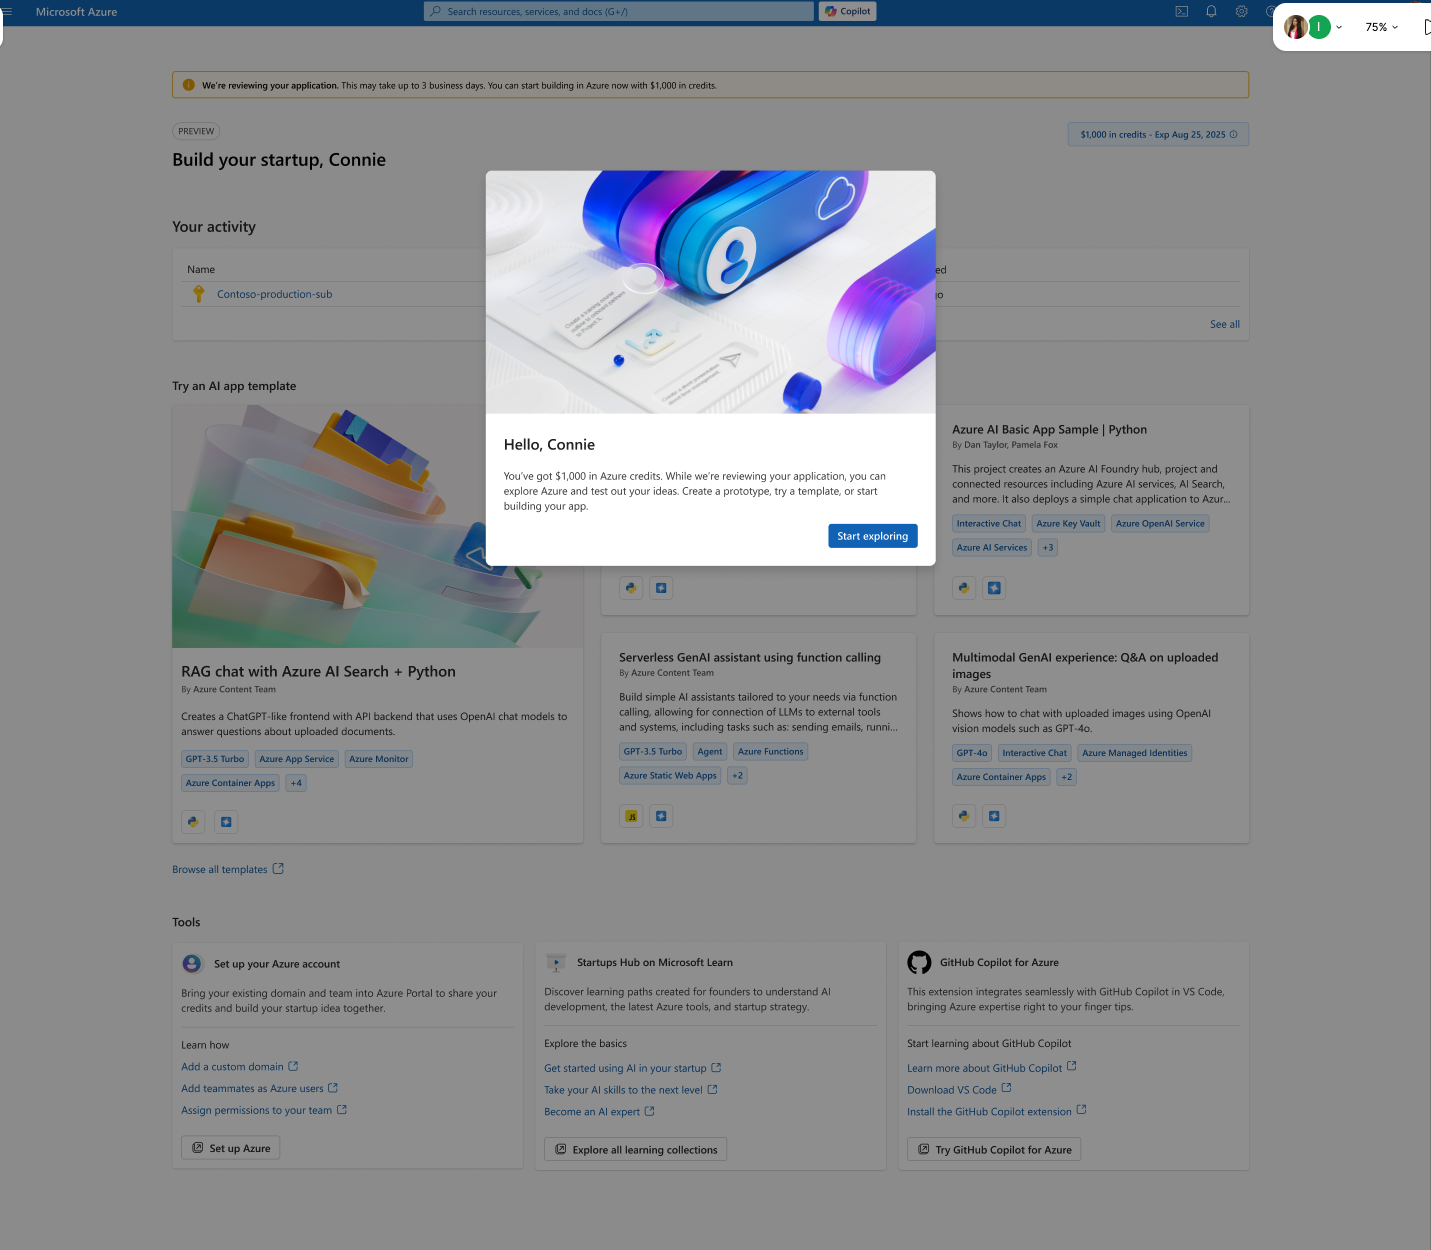
Task: Click the Python icon on Azure AI Basic App card
Action: coord(964,588)
